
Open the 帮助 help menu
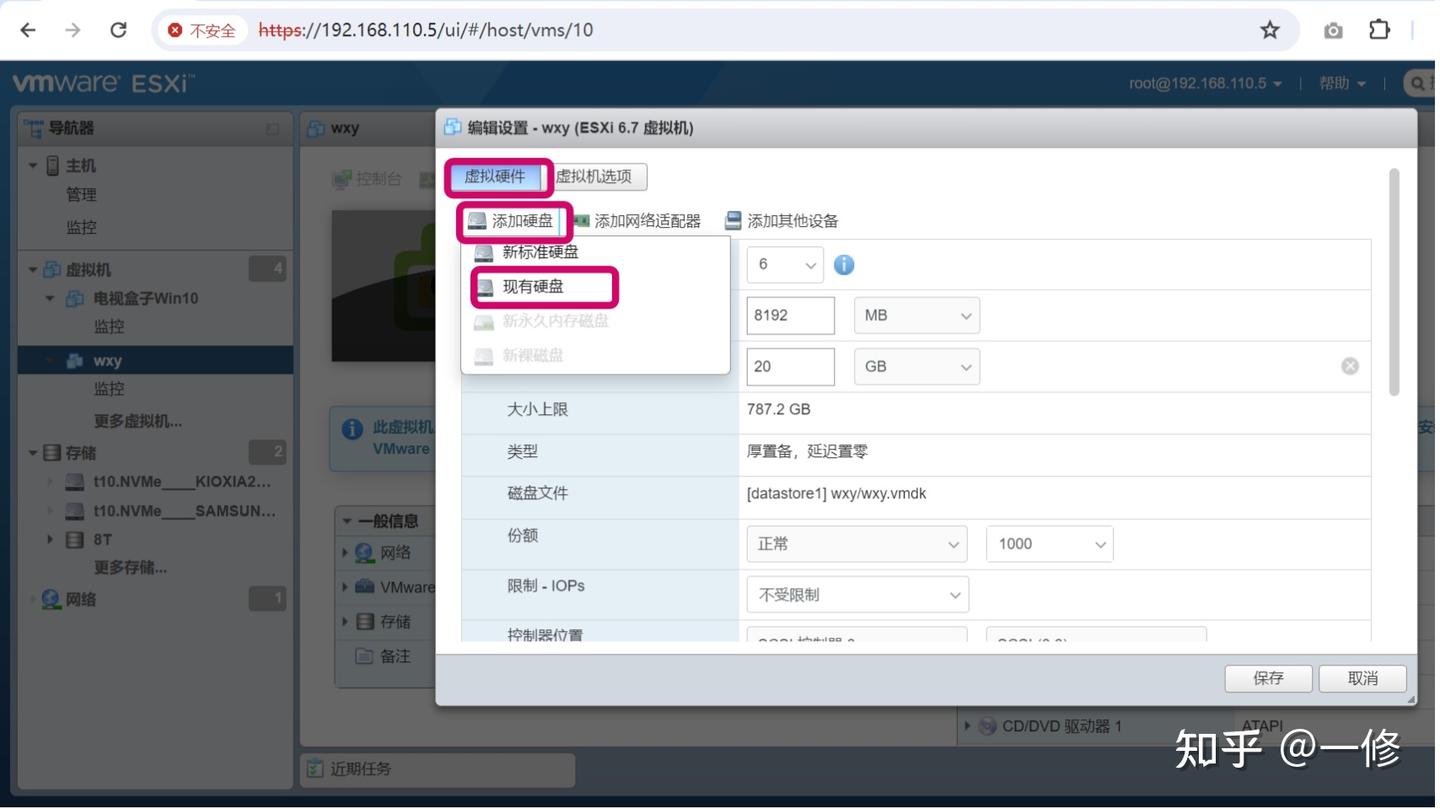coord(1342,83)
